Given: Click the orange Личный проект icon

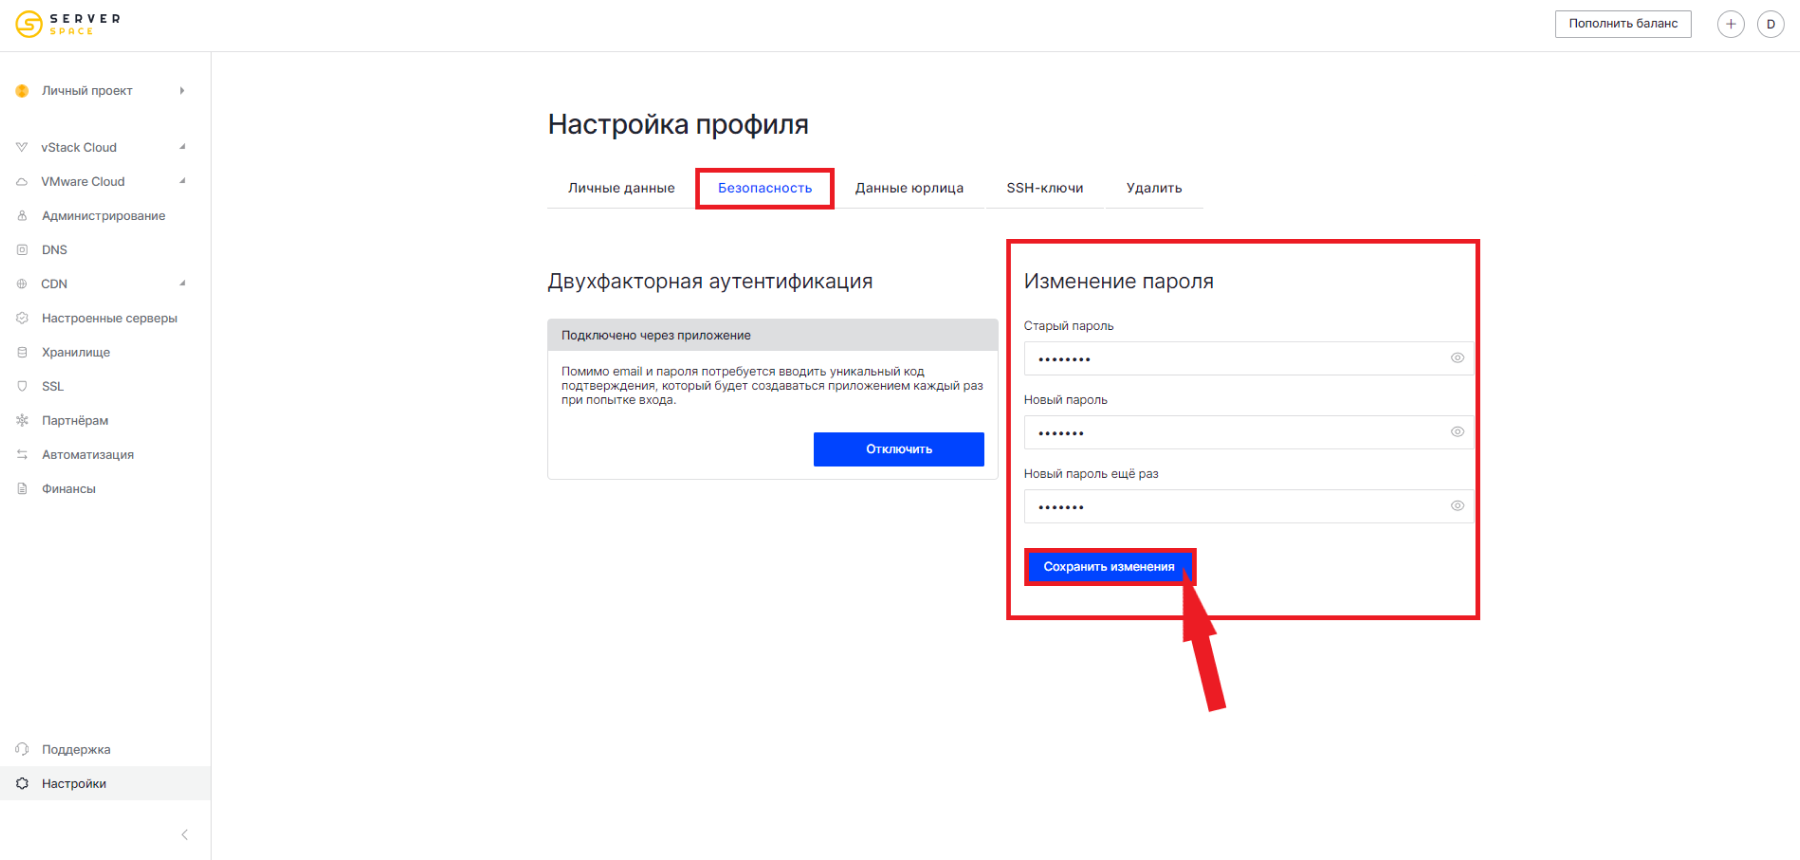Looking at the screenshot, I should pos(22,91).
